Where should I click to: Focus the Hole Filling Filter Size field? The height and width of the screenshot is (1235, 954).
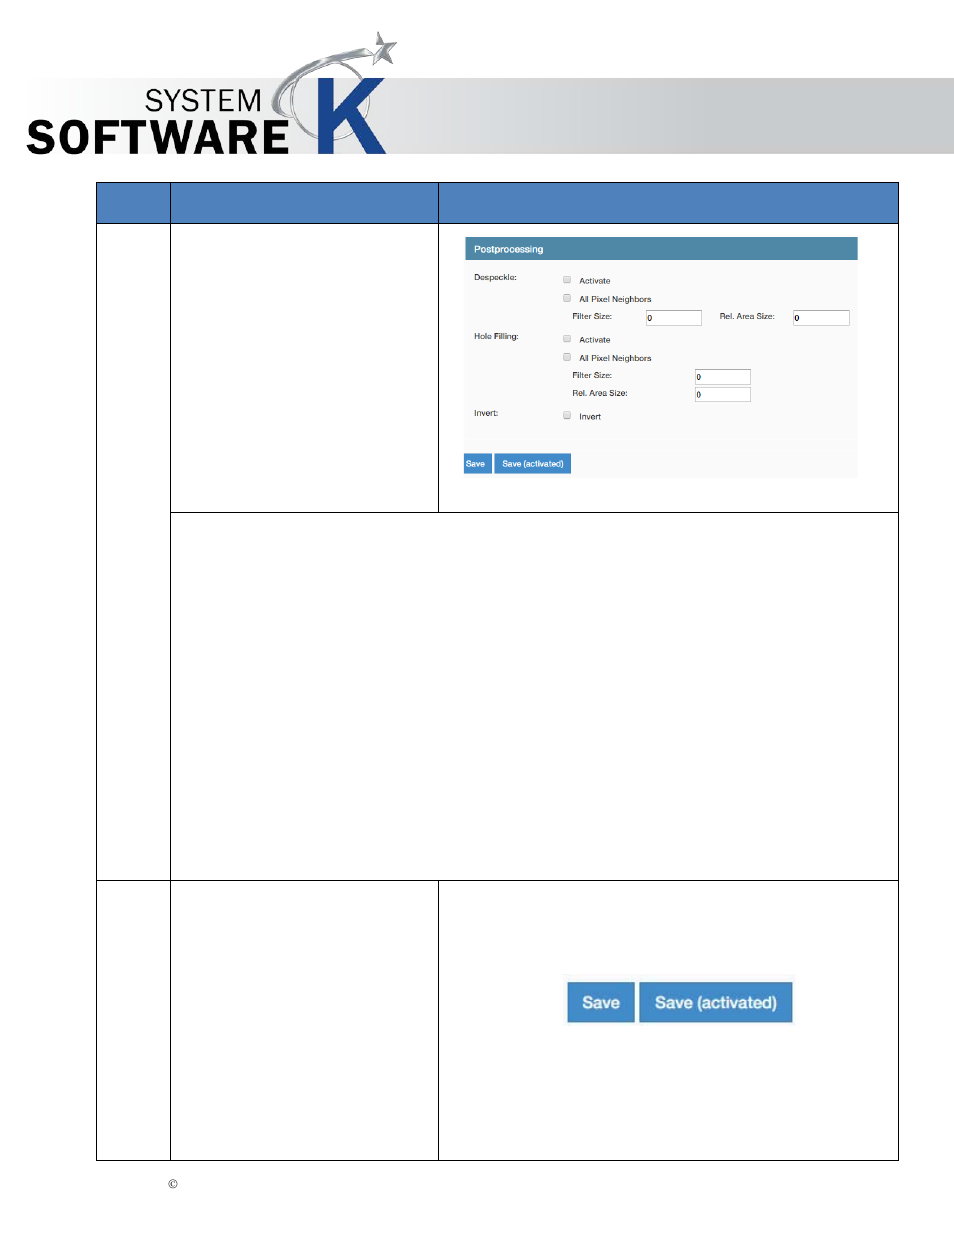tap(723, 377)
